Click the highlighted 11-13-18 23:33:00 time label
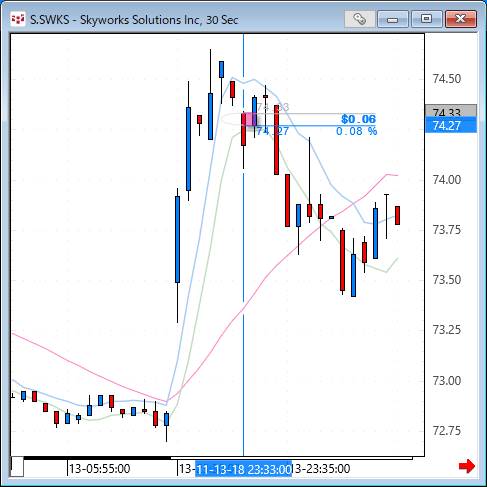This screenshot has width=487, height=487. coord(243,469)
